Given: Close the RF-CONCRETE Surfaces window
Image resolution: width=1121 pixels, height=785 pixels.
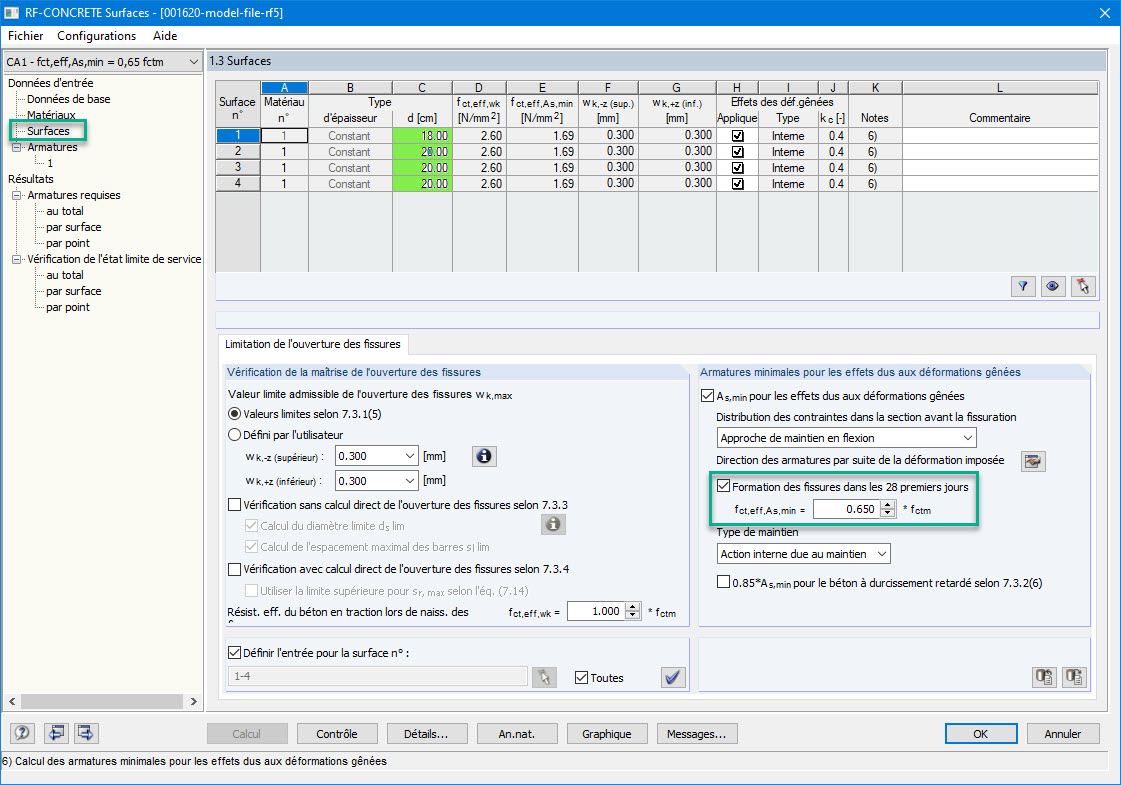Looking at the screenshot, I should coord(1105,13).
